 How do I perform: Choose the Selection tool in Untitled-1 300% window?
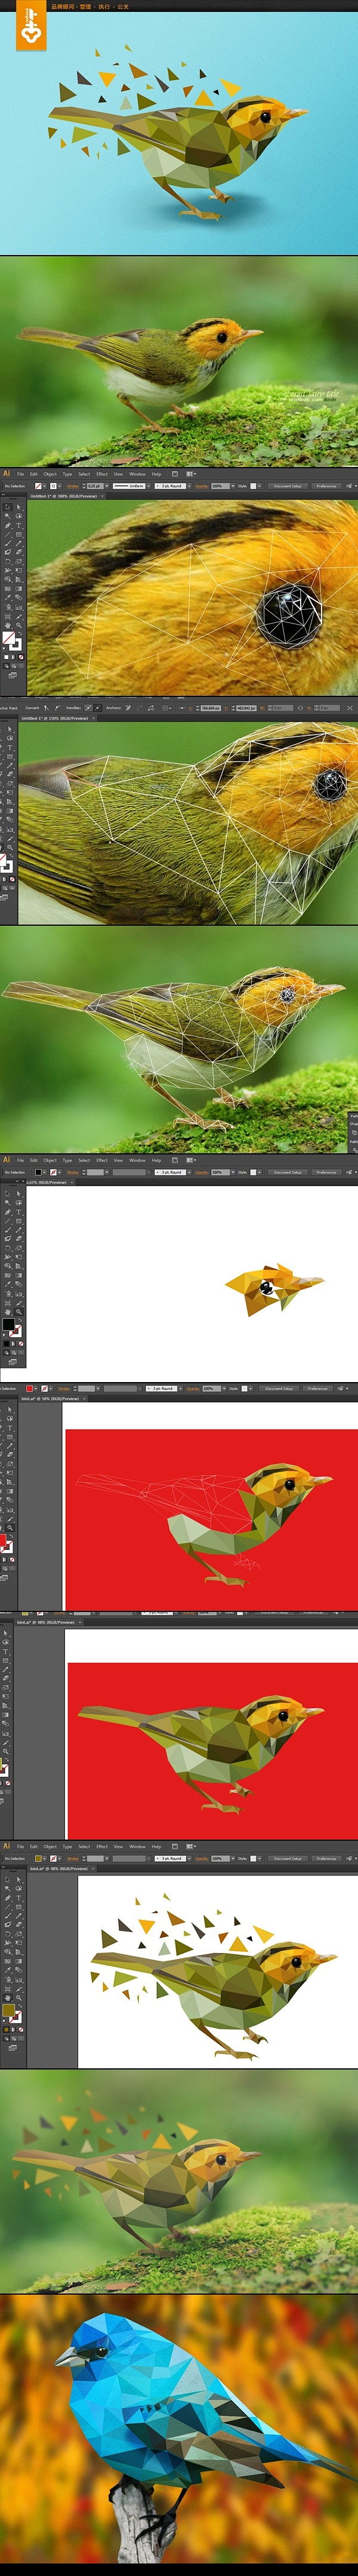[8, 508]
